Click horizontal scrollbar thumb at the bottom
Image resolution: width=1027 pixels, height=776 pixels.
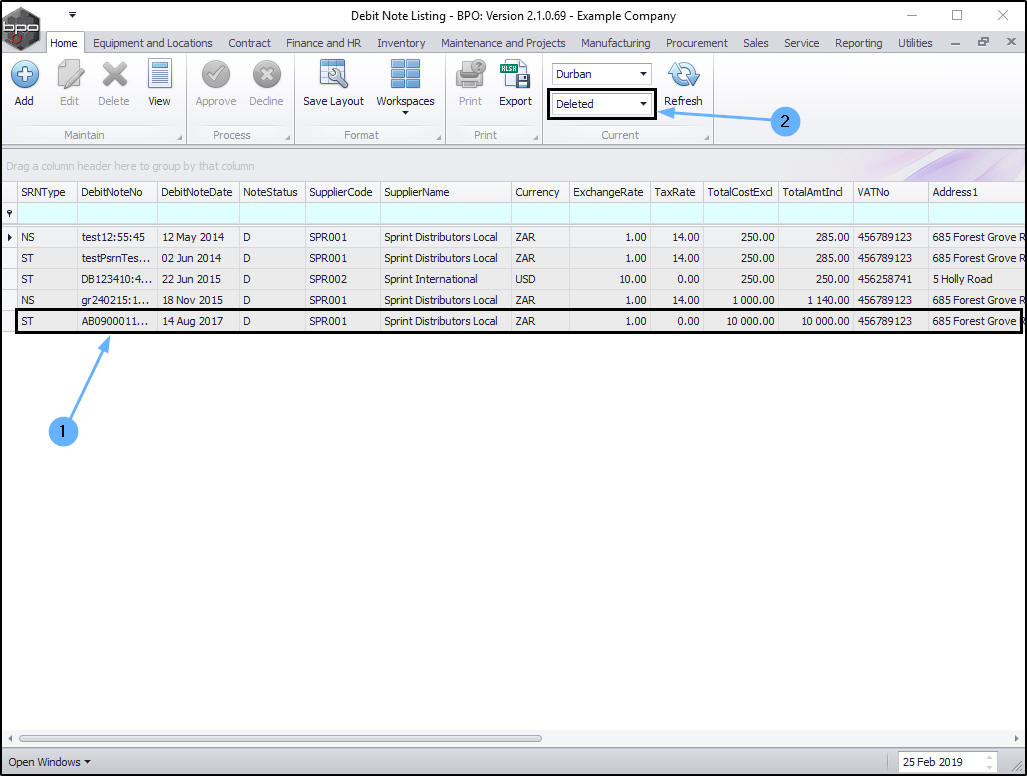tap(280, 739)
